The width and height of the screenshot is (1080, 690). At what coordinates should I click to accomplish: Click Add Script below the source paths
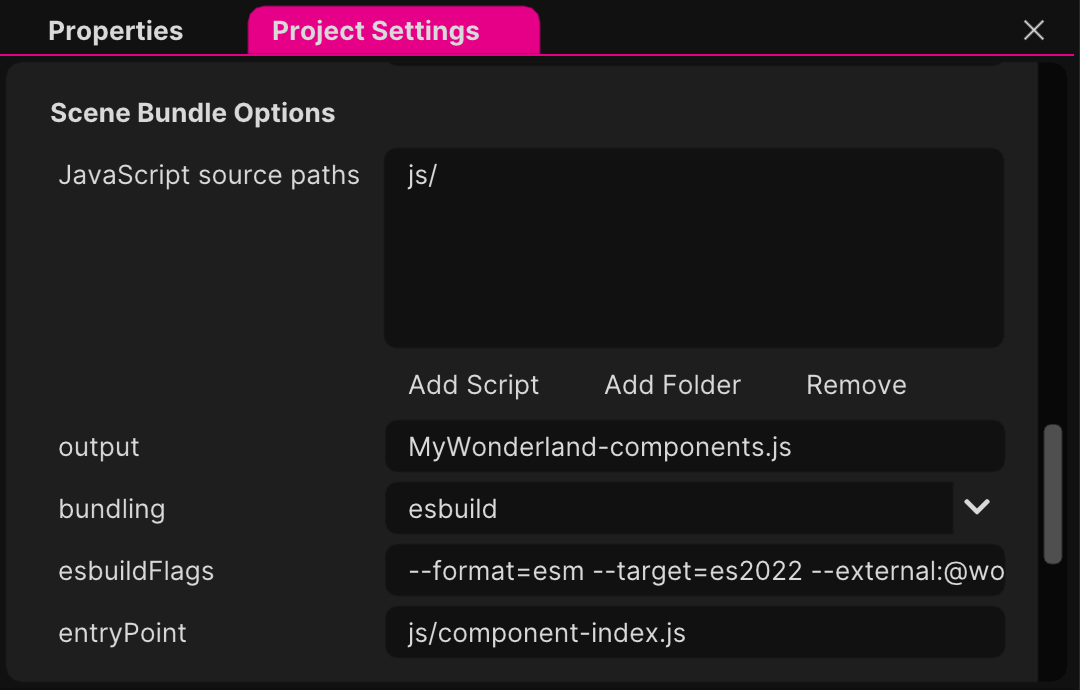[x=473, y=384]
